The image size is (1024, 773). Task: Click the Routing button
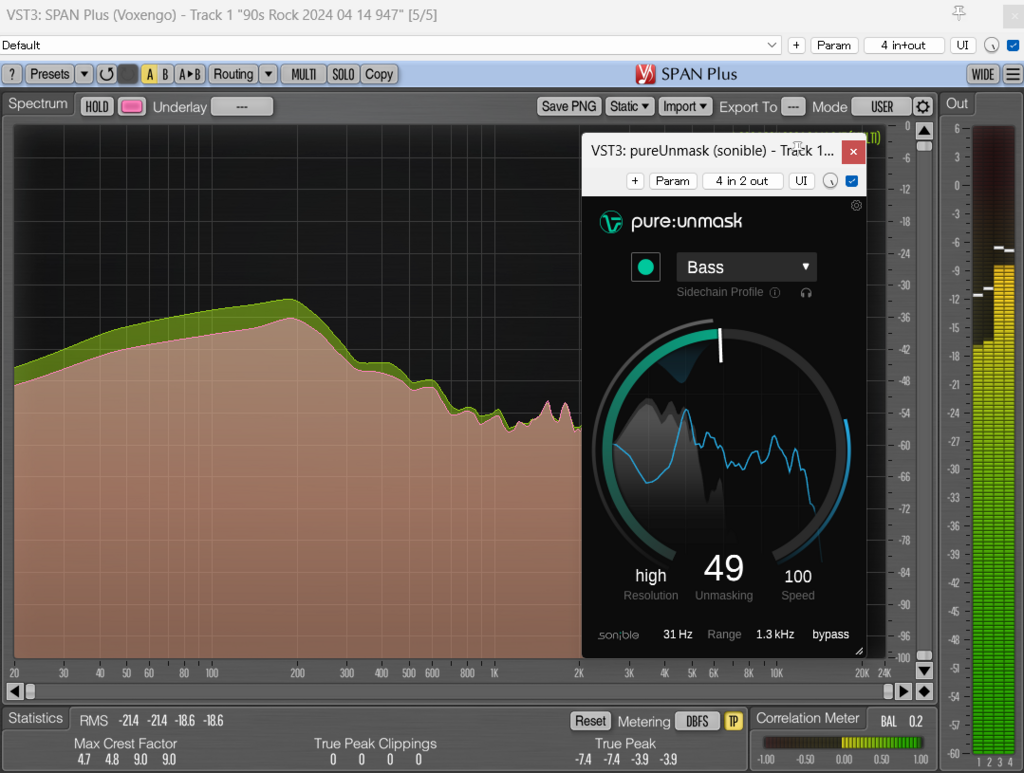(233, 74)
